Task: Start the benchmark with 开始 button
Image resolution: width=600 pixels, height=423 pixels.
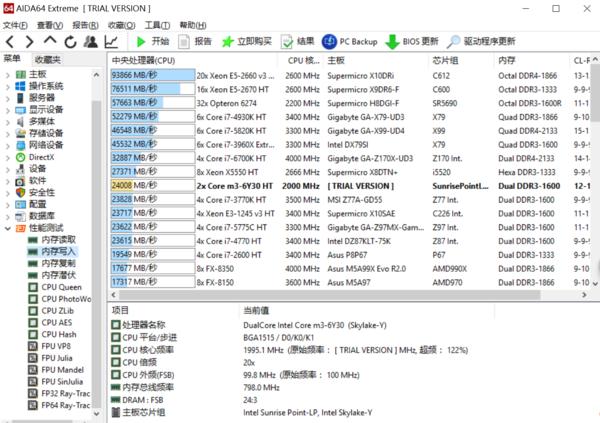Action: click(x=153, y=41)
